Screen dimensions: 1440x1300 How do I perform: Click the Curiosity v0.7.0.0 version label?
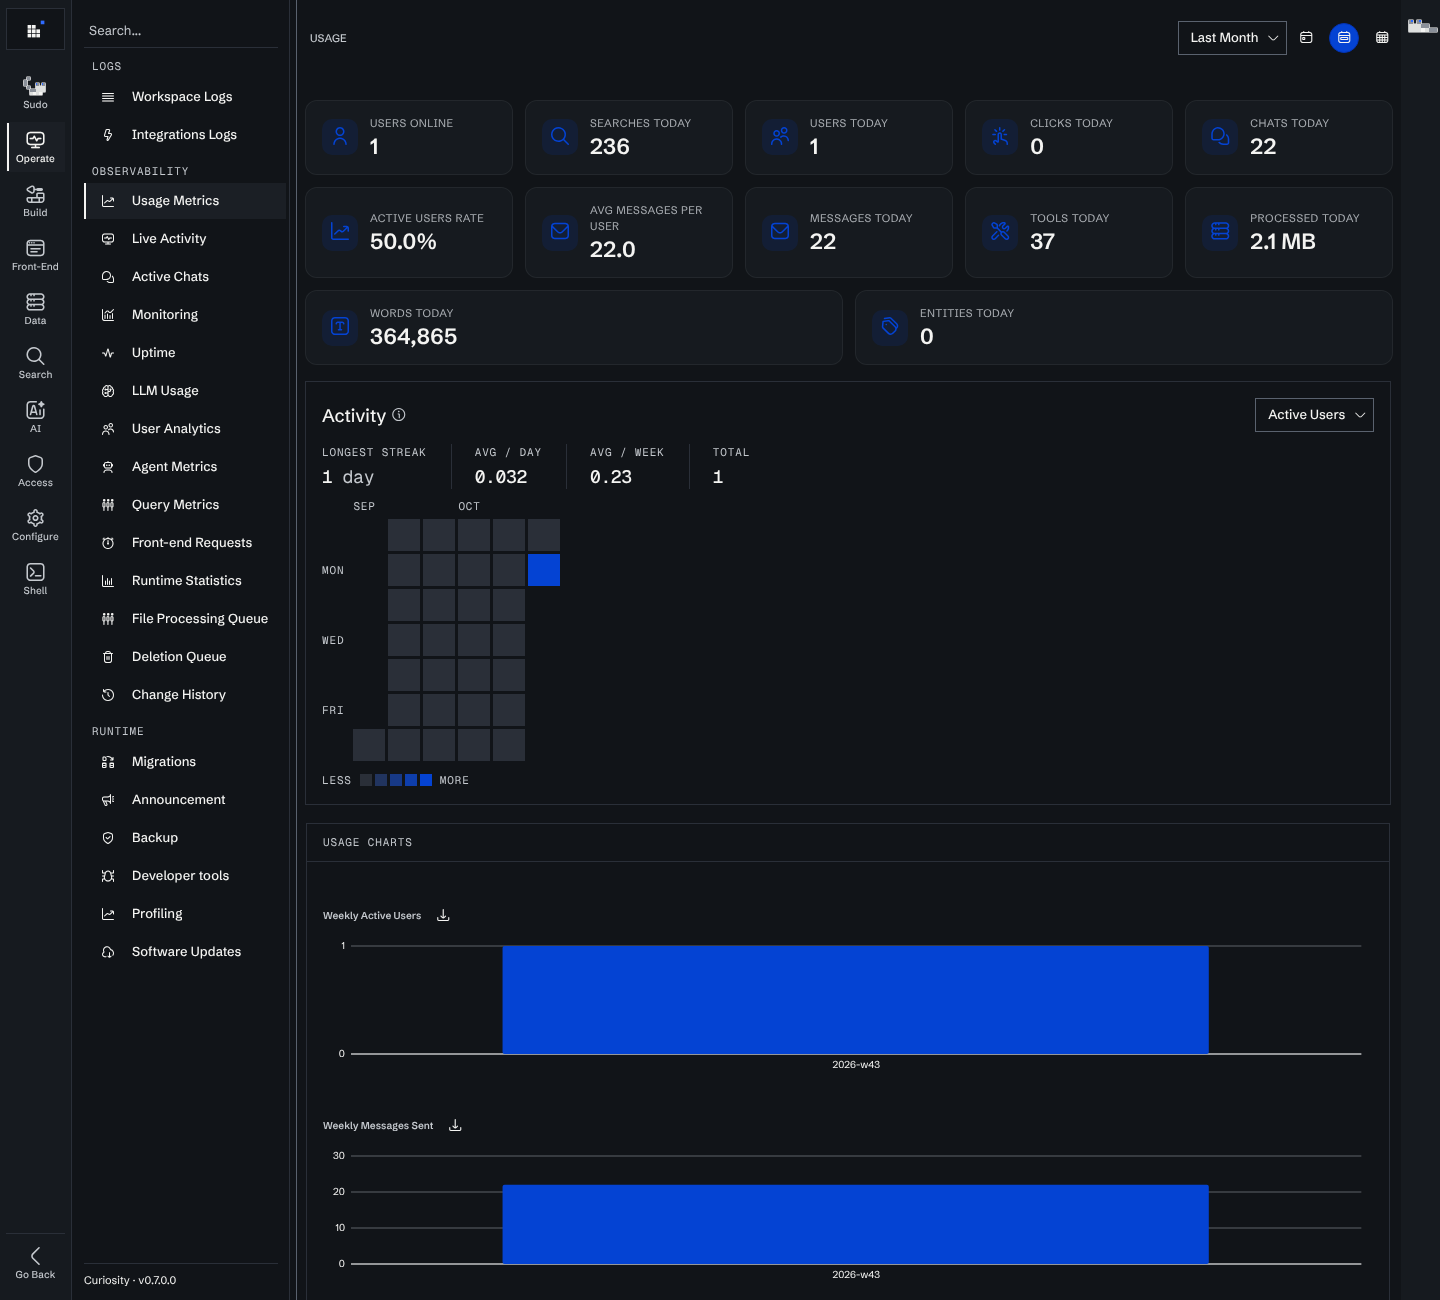(130, 1280)
